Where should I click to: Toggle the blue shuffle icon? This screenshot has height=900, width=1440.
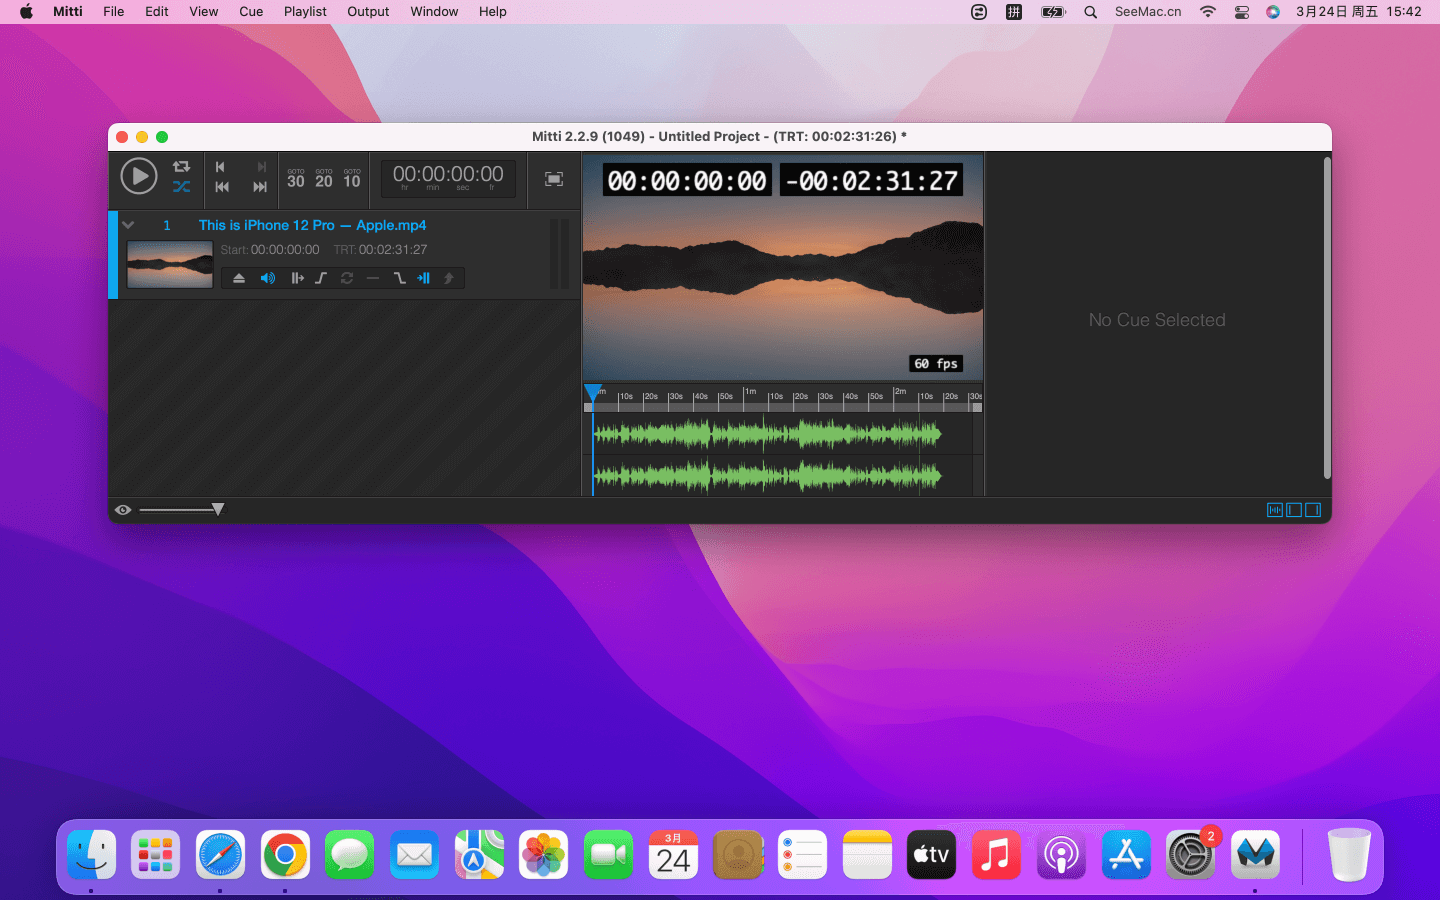[181, 187]
